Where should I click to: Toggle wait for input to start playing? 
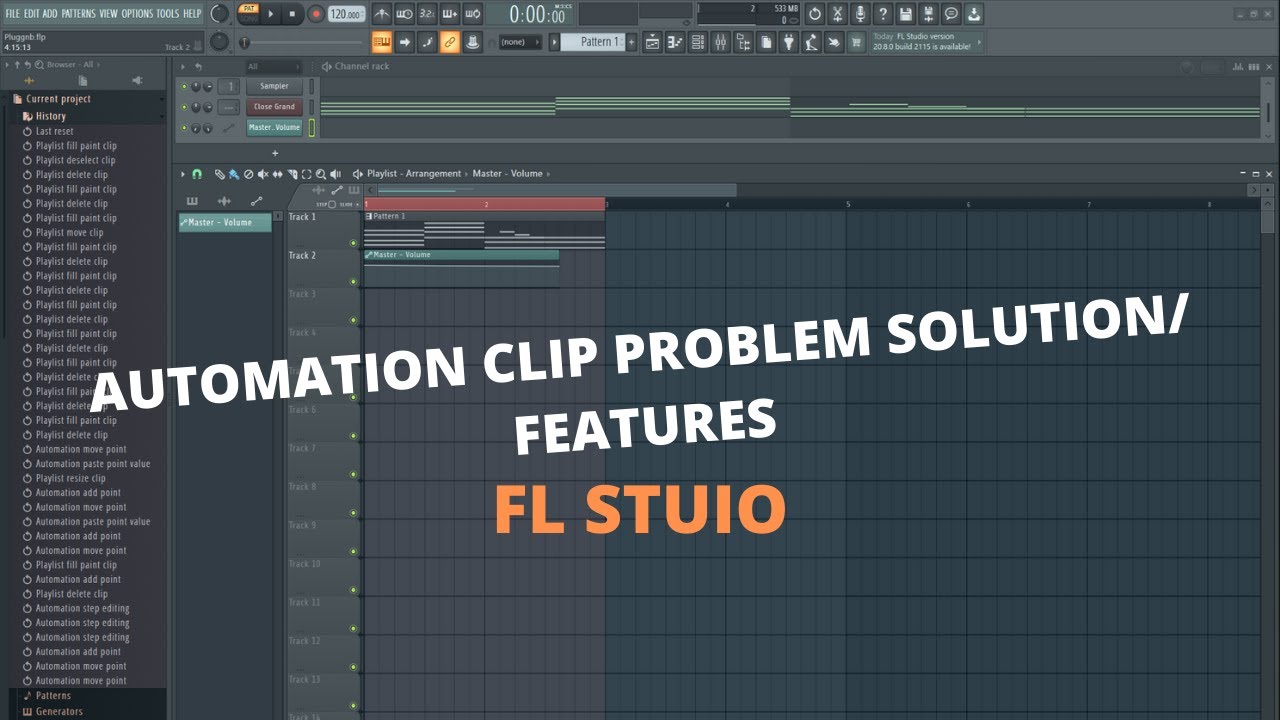tap(404, 14)
